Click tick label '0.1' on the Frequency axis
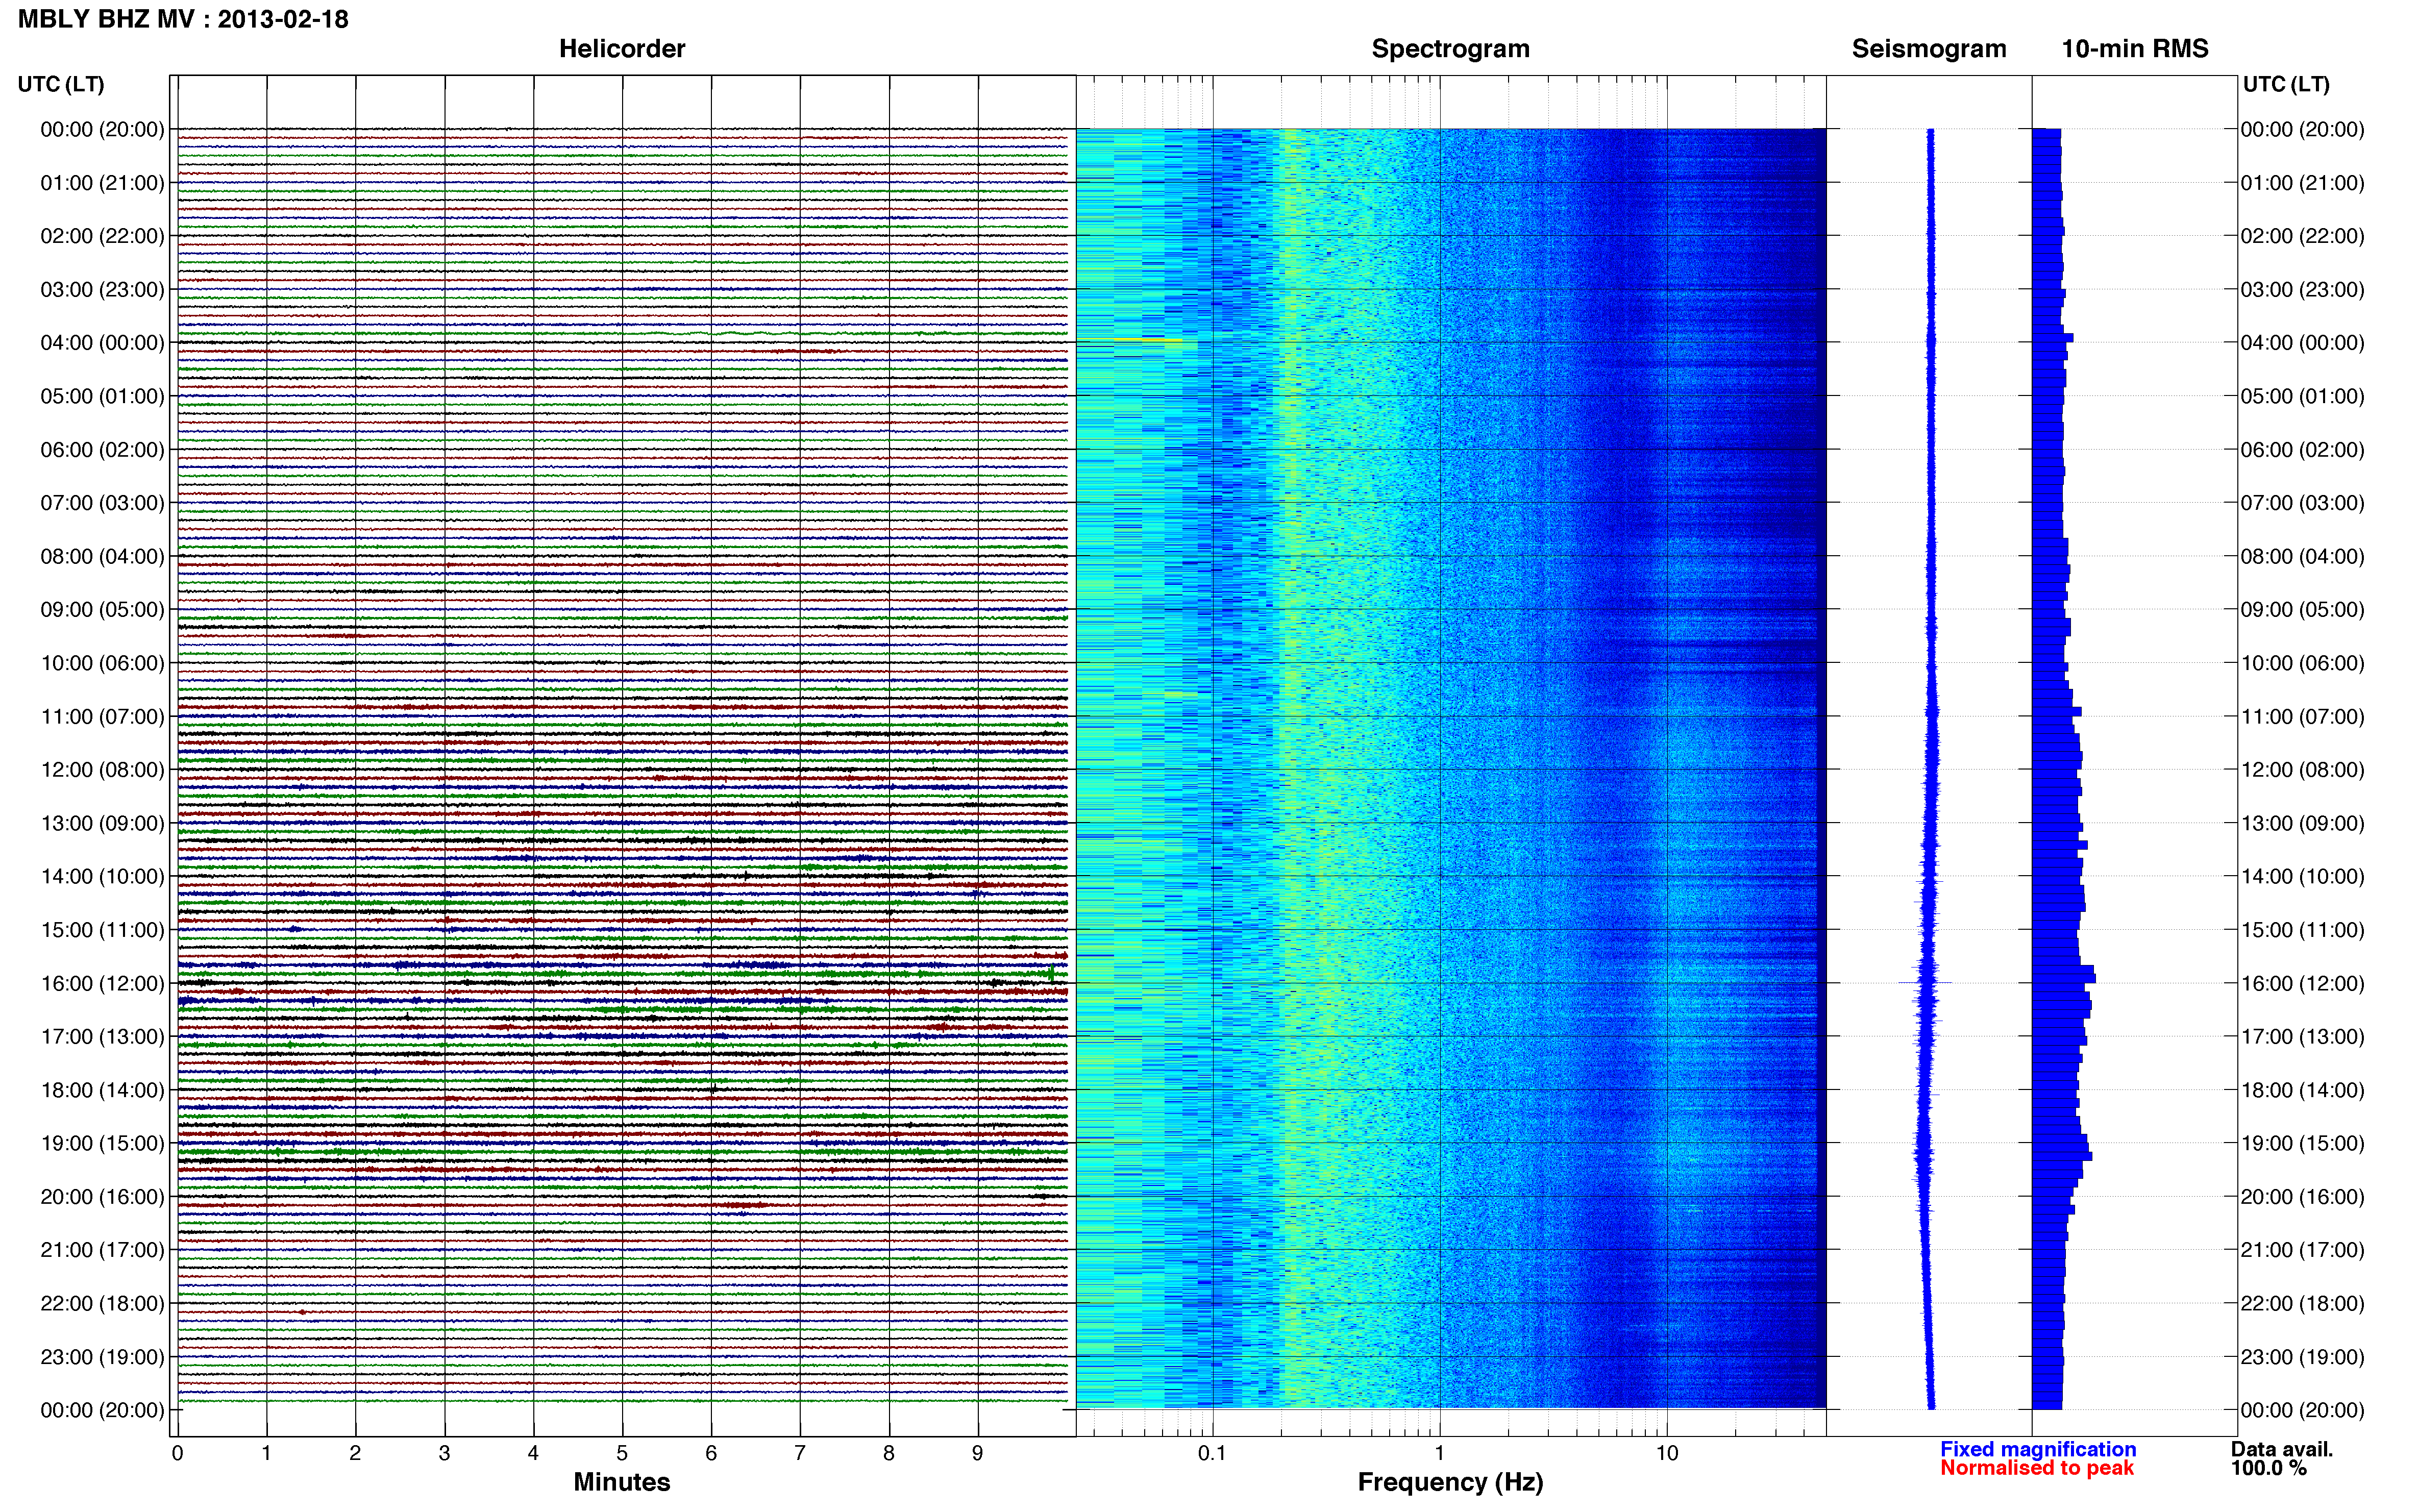 pos(1212,1453)
